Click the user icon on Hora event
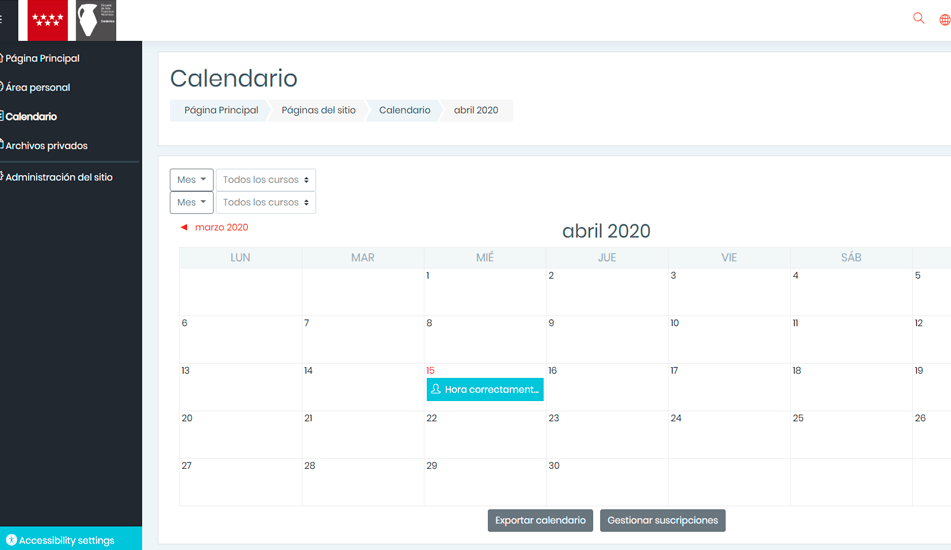951x550 pixels. (435, 389)
